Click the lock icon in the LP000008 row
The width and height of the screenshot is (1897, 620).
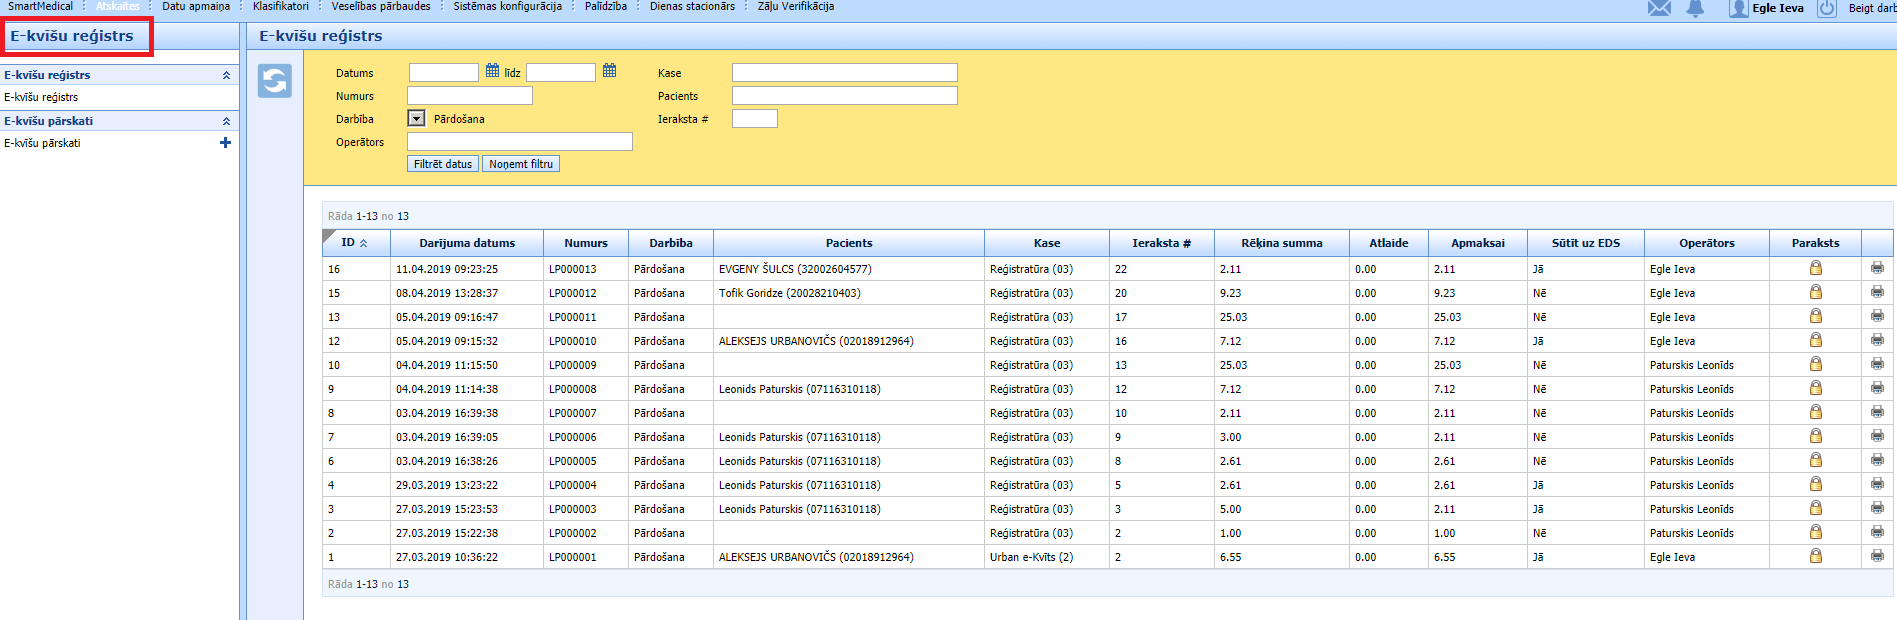click(1815, 388)
